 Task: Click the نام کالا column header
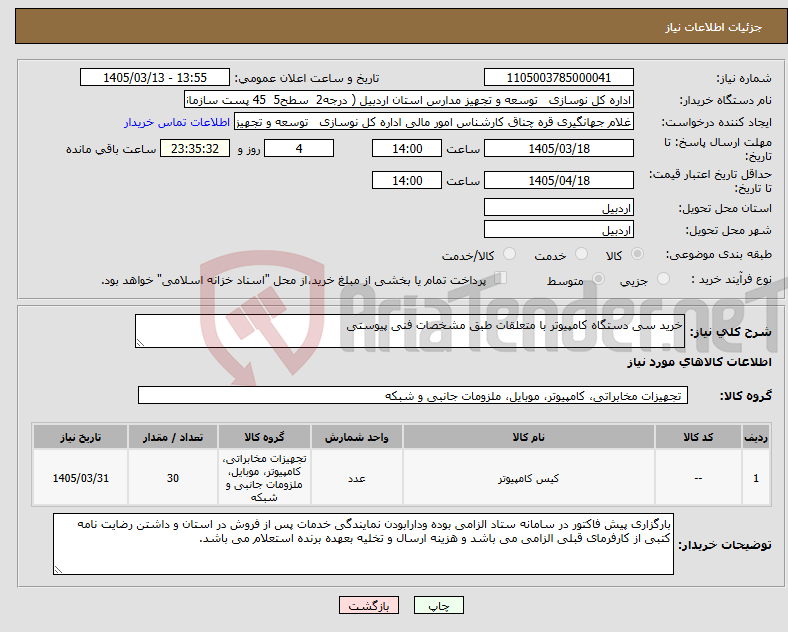coord(528,437)
